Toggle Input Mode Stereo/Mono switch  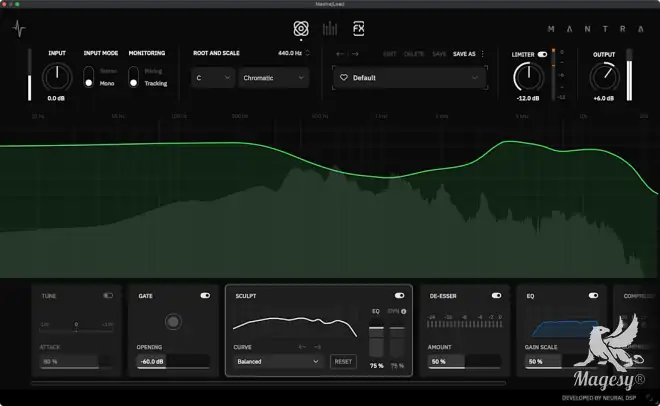pos(88,77)
